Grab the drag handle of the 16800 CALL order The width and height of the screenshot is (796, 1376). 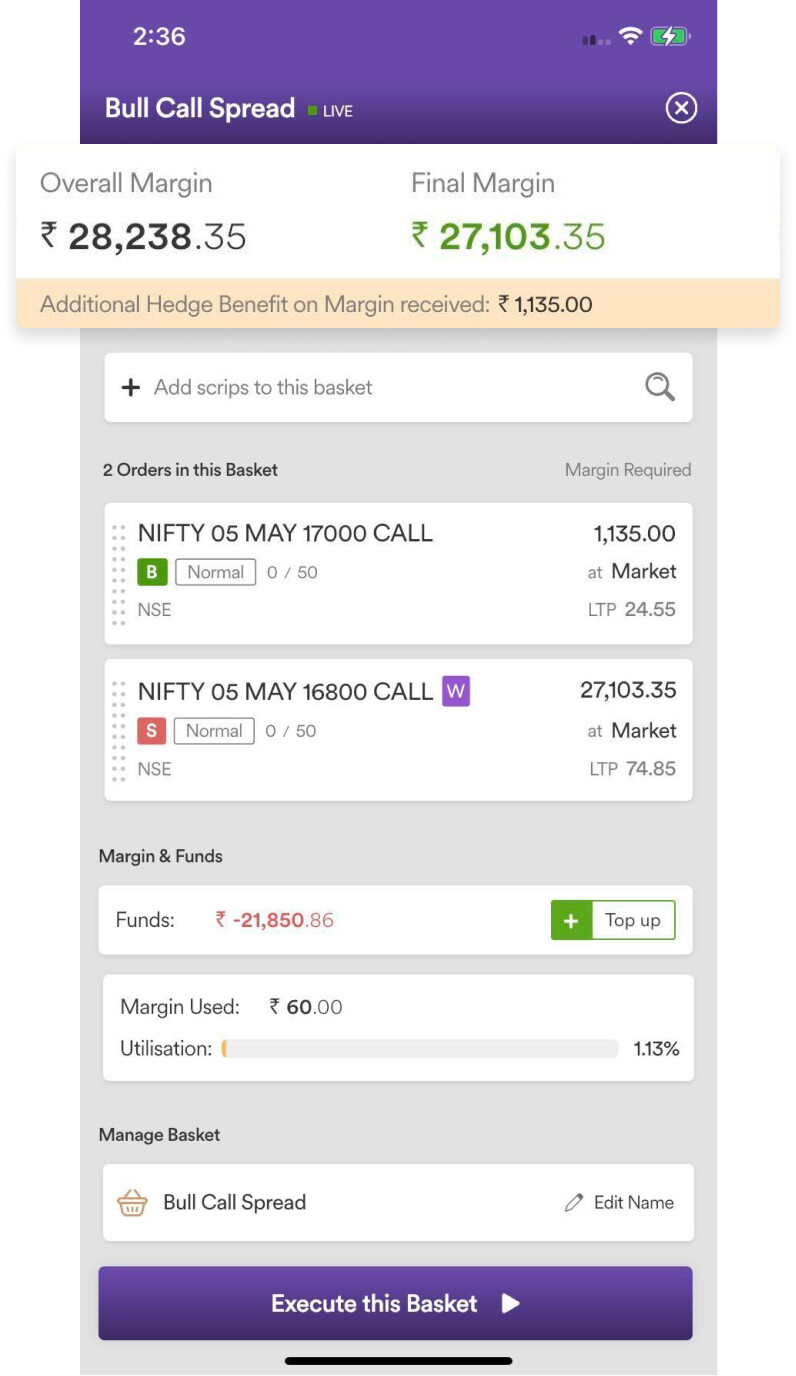[119, 731]
